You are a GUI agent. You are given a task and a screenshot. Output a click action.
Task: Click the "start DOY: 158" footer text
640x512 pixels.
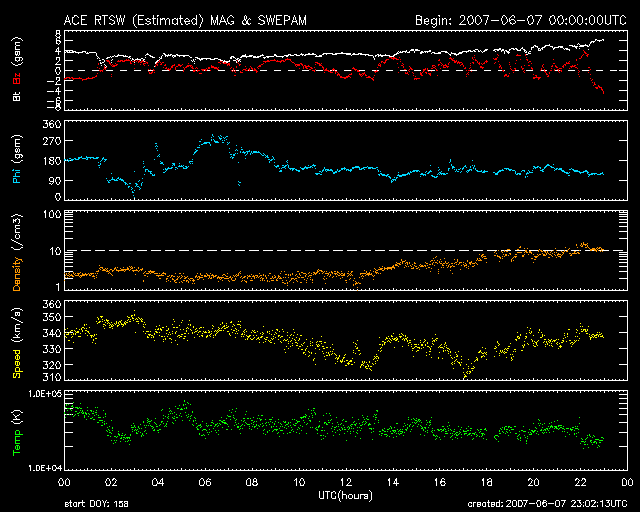pos(96,504)
